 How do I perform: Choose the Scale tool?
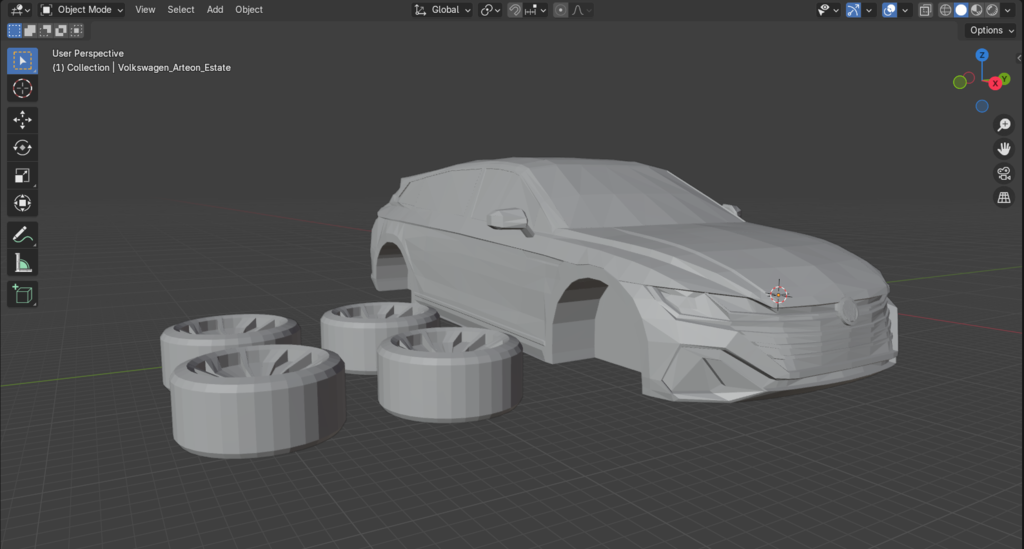point(22,176)
